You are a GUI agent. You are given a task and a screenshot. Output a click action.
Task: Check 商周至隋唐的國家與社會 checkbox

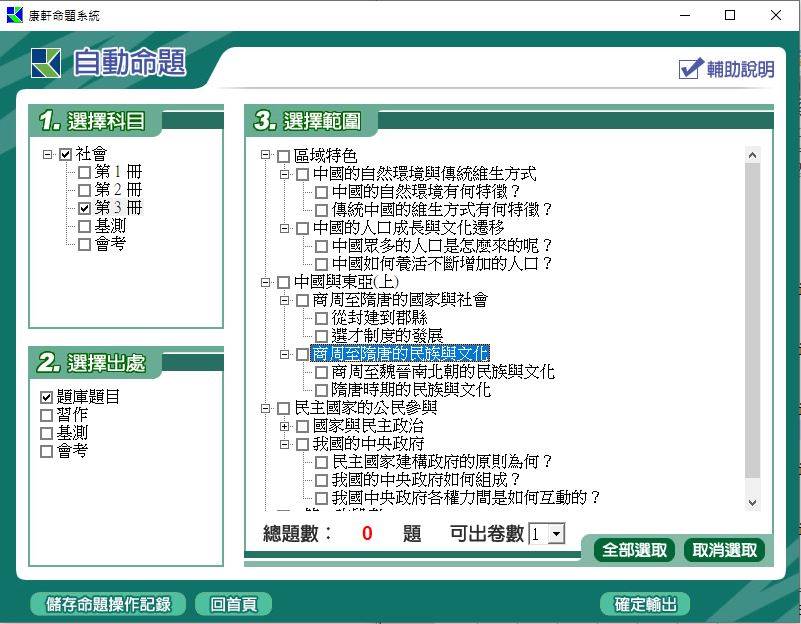302,300
